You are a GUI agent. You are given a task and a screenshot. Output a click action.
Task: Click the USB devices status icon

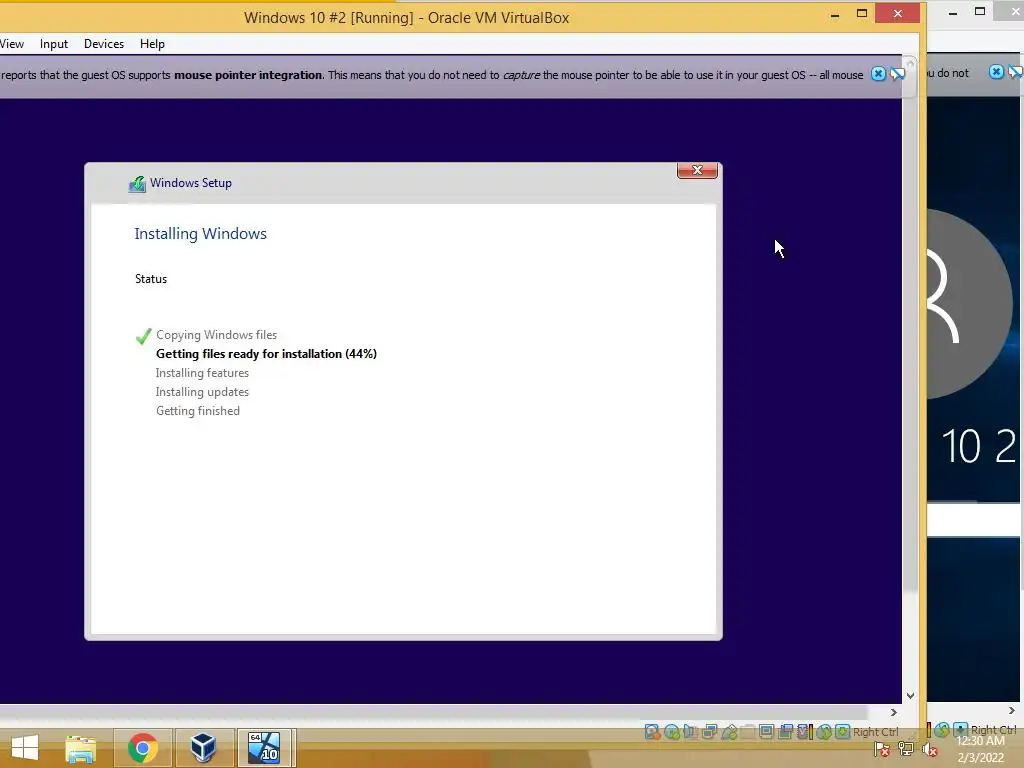click(729, 731)
